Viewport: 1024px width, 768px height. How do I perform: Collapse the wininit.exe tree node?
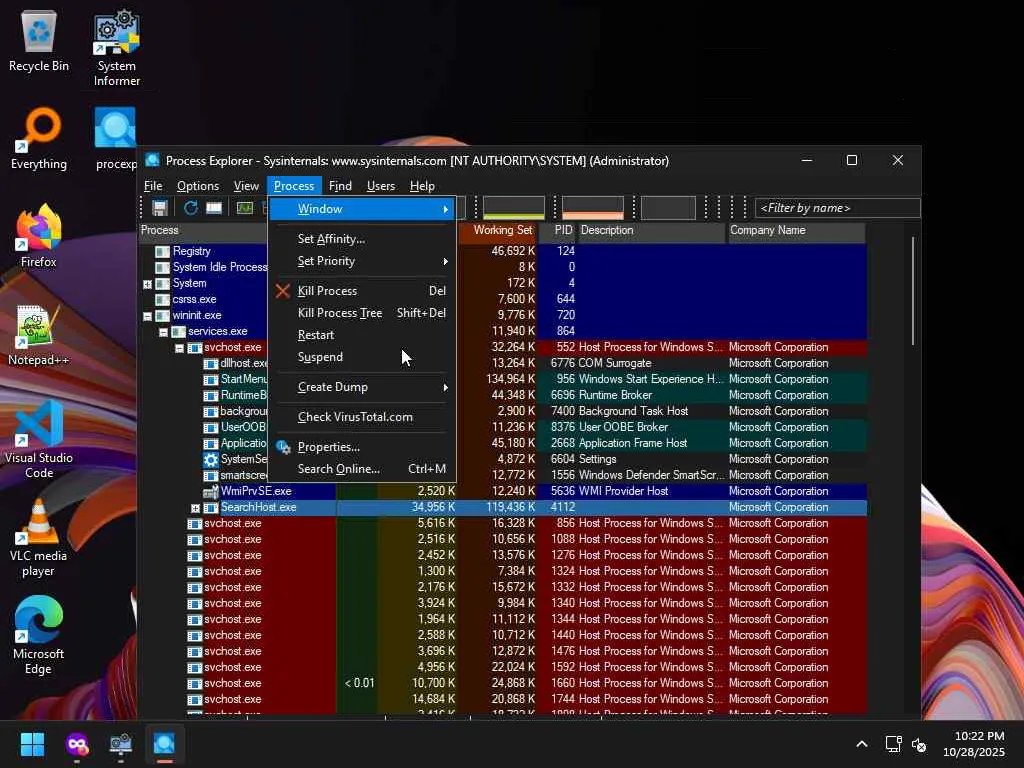(x=148, y=316)
